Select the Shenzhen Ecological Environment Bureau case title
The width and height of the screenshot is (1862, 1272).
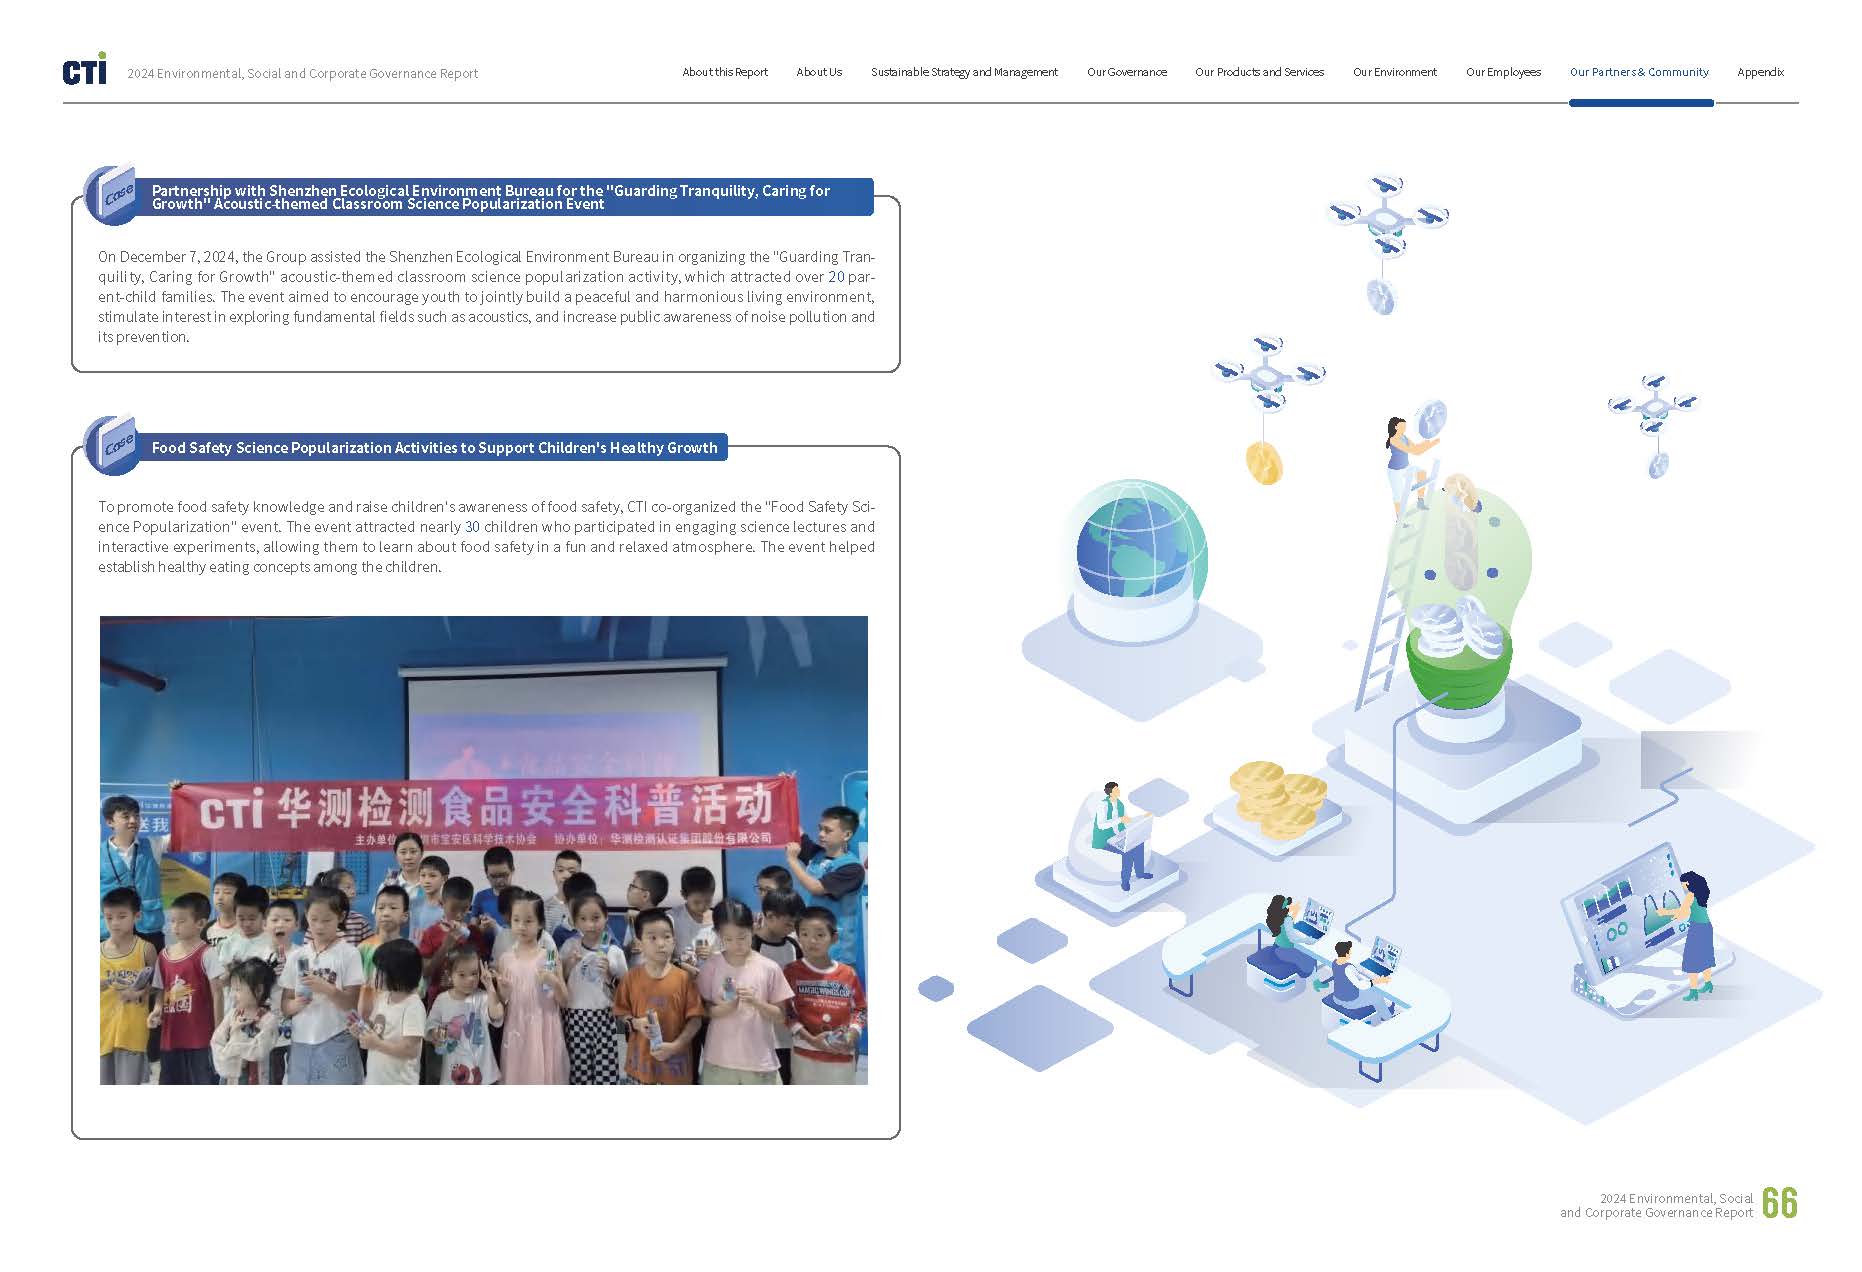click(491, 197)
